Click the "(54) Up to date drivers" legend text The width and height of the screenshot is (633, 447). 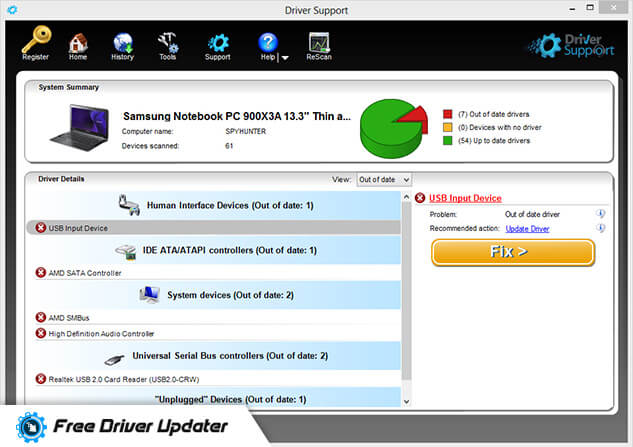click(x=494, y=141)
